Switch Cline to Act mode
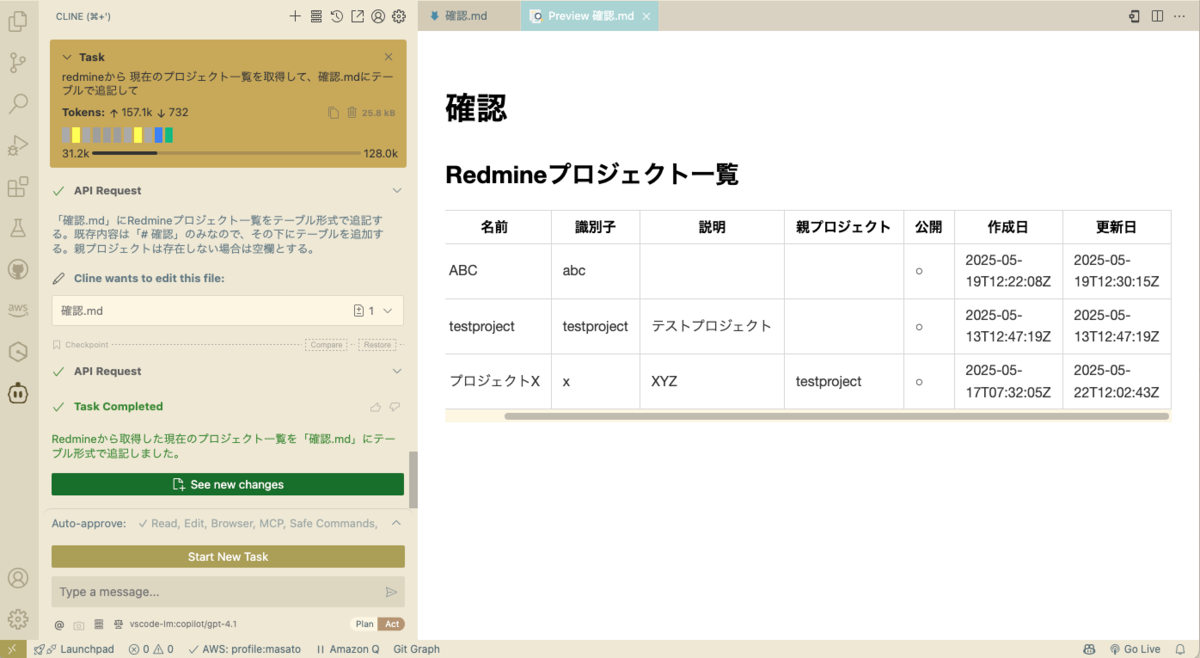This screenshot has height=658, width=1200. 390,623
